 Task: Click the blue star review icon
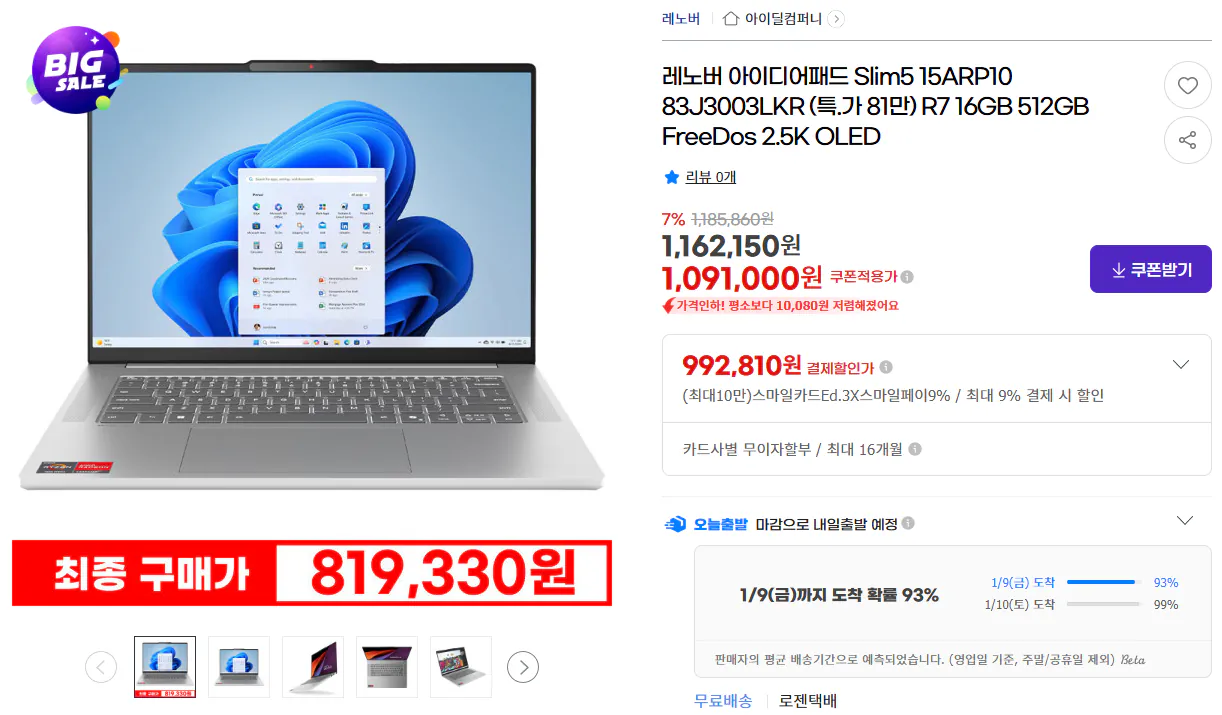point(671,177)
